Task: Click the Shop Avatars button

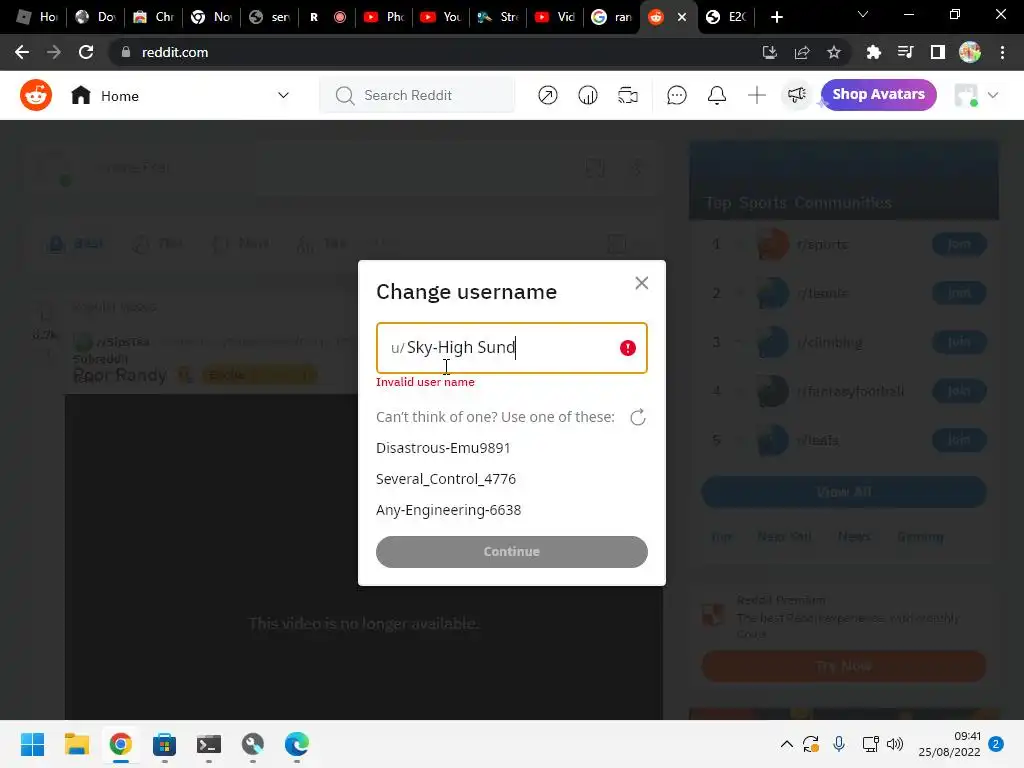Action: pyautogui.click(x=878, y=95)
